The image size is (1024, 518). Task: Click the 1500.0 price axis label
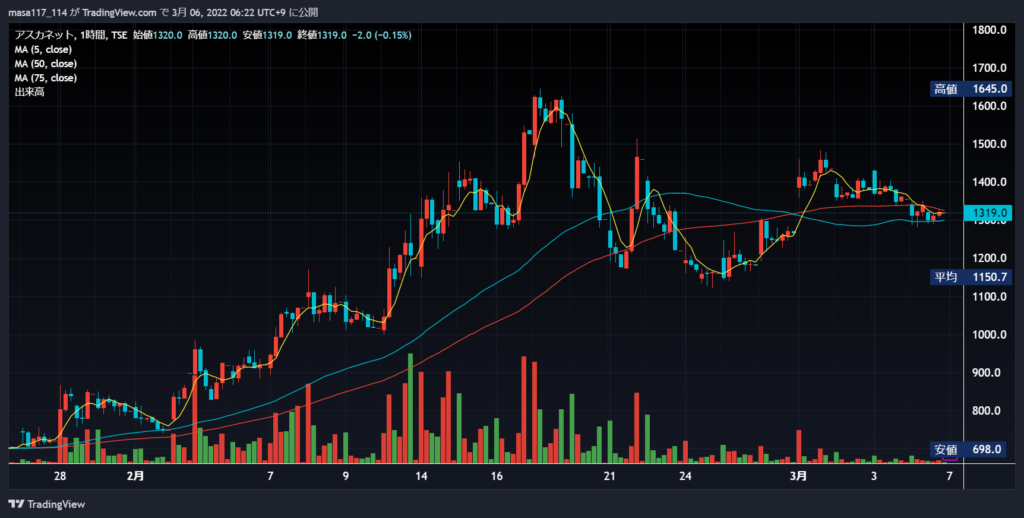987,144
